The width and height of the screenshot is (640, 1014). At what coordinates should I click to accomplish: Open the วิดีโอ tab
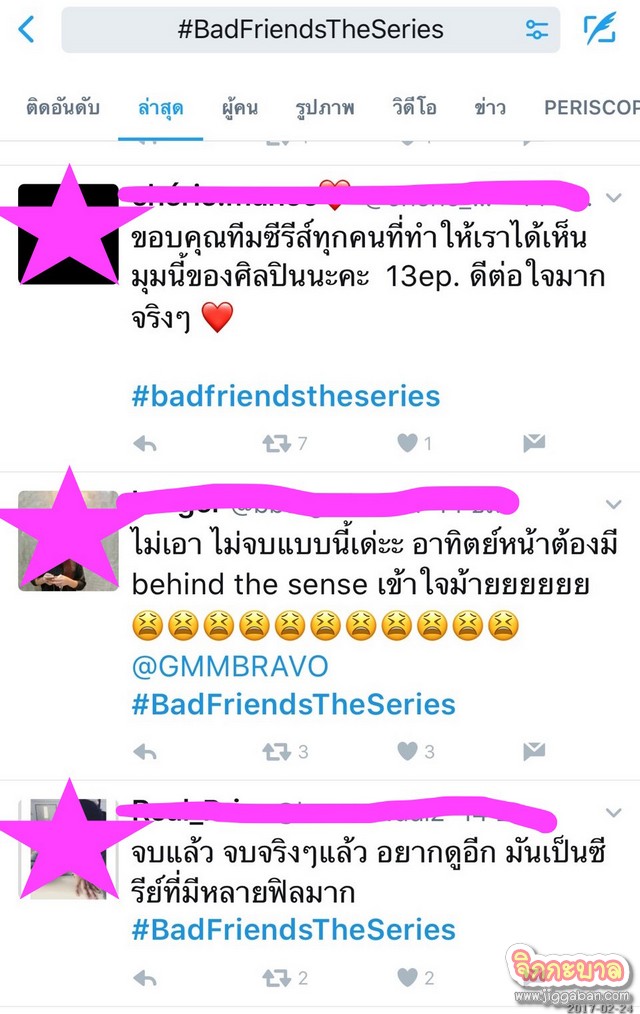coord(414,107)
